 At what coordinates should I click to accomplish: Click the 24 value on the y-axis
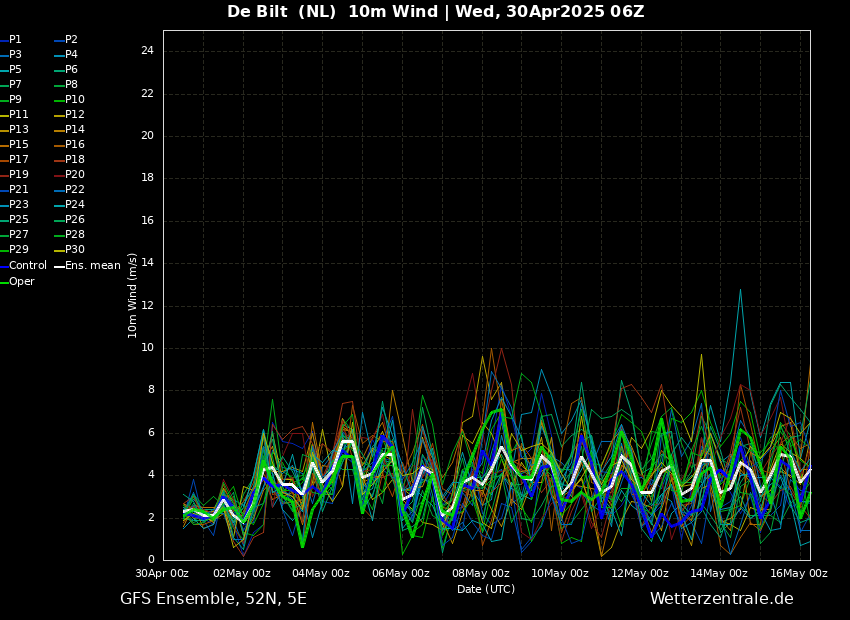pyautogui.click(x=147, y=51)
